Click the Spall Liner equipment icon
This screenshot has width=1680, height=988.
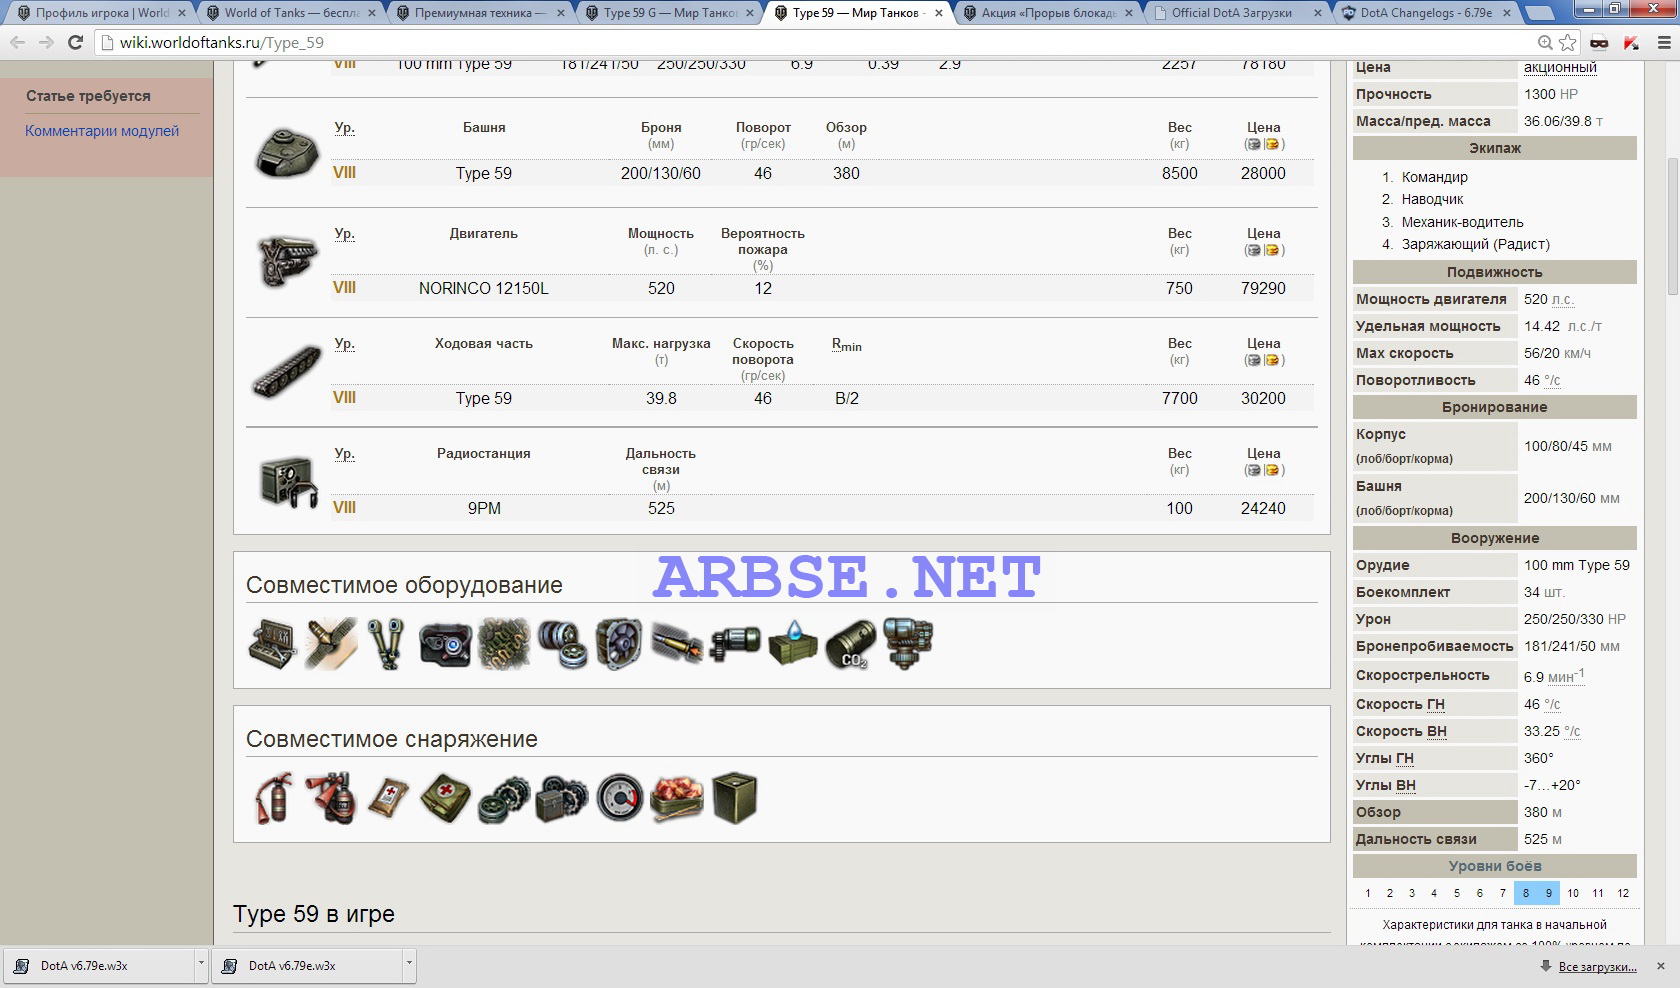[x=330, y=644]
